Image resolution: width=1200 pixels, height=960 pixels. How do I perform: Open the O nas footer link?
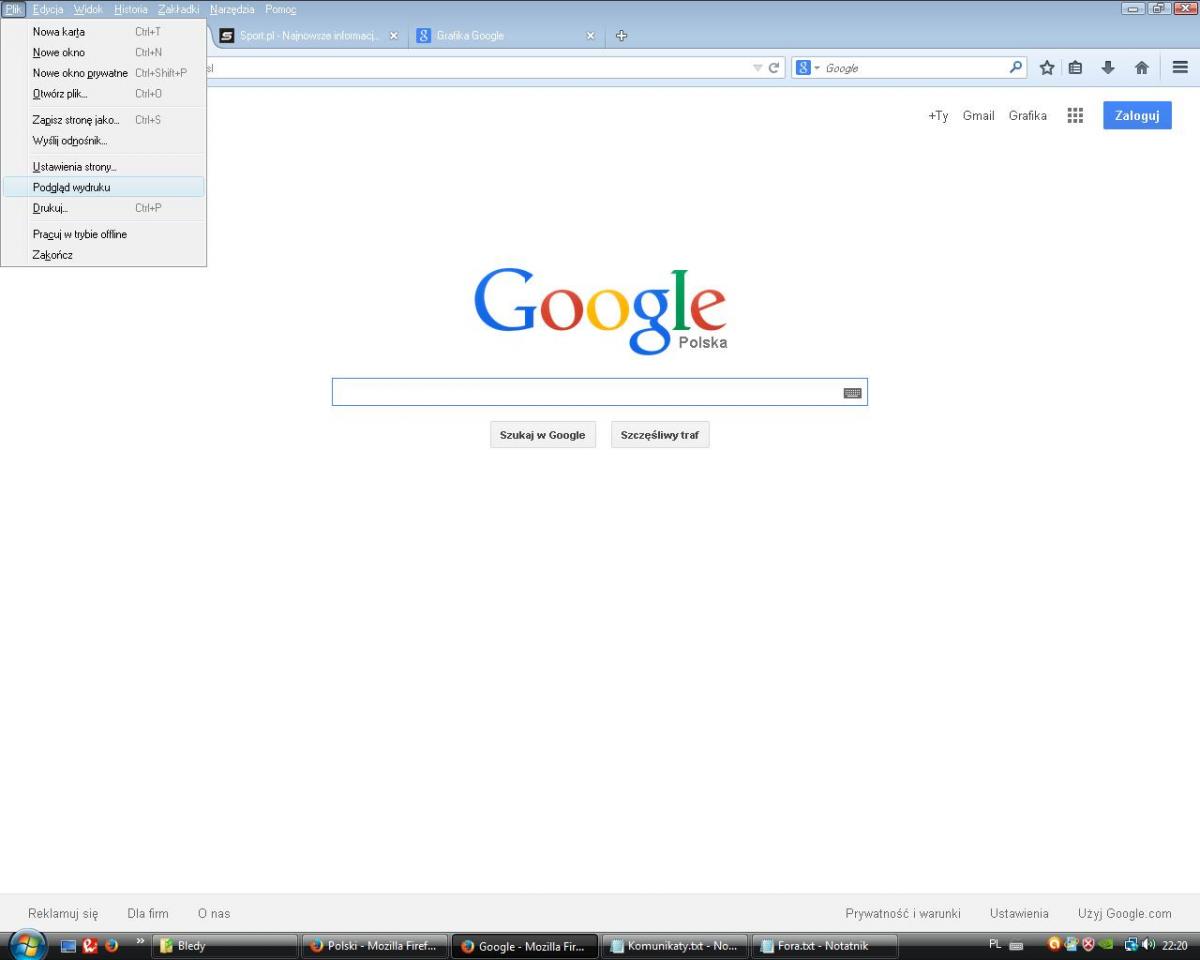pos(214,913)
